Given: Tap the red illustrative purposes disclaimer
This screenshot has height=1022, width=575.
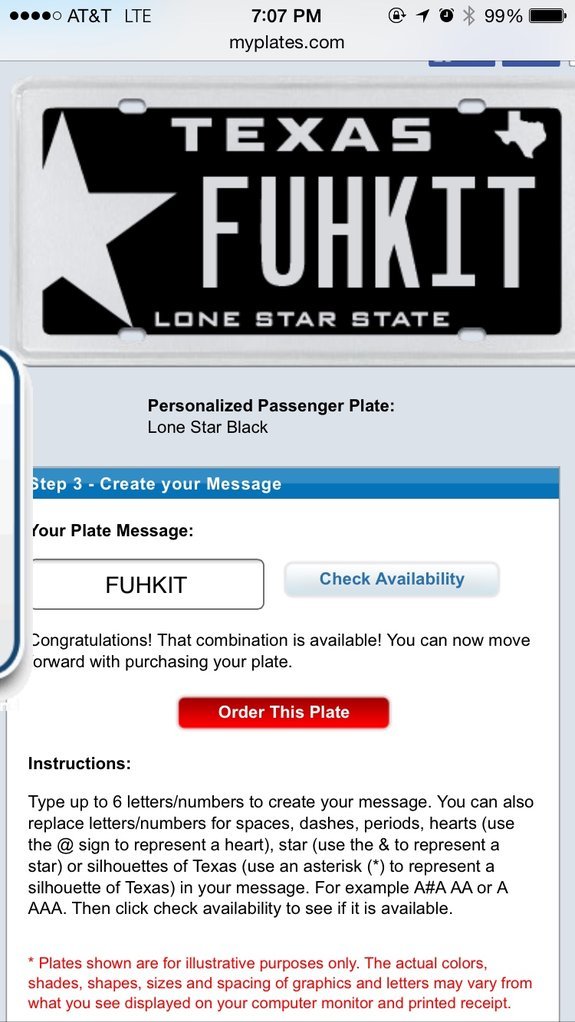Looking at the screenshot, I should 280,983.
